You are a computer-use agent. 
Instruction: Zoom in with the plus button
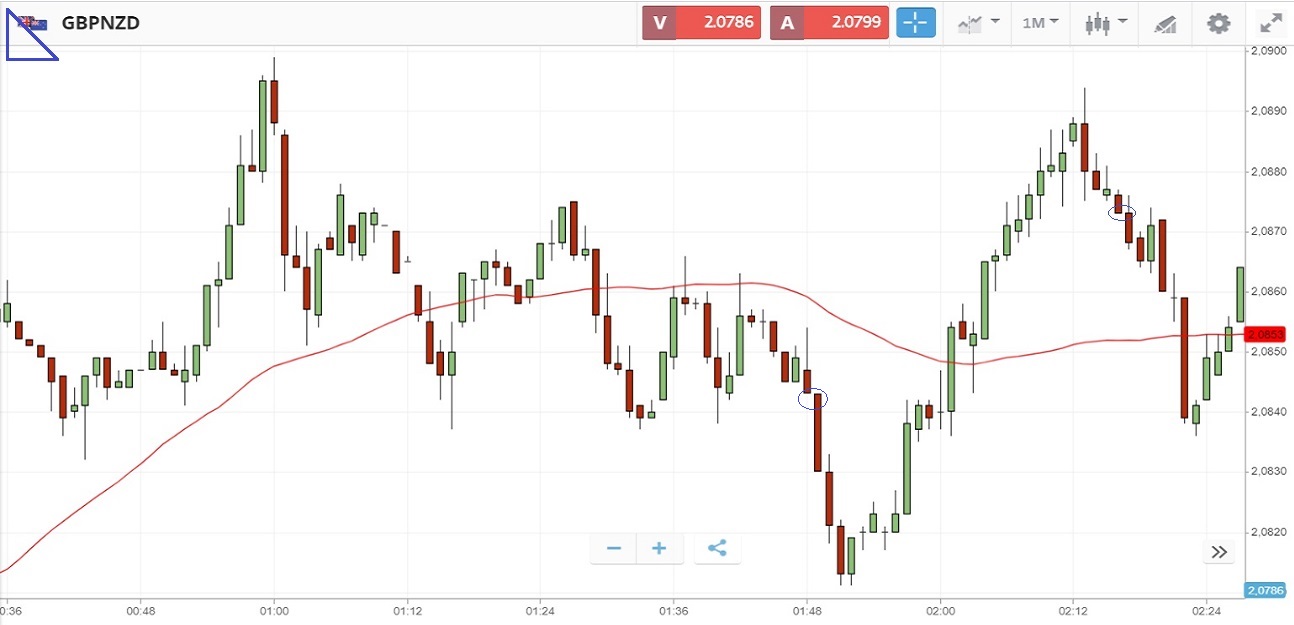click(659, 548)
